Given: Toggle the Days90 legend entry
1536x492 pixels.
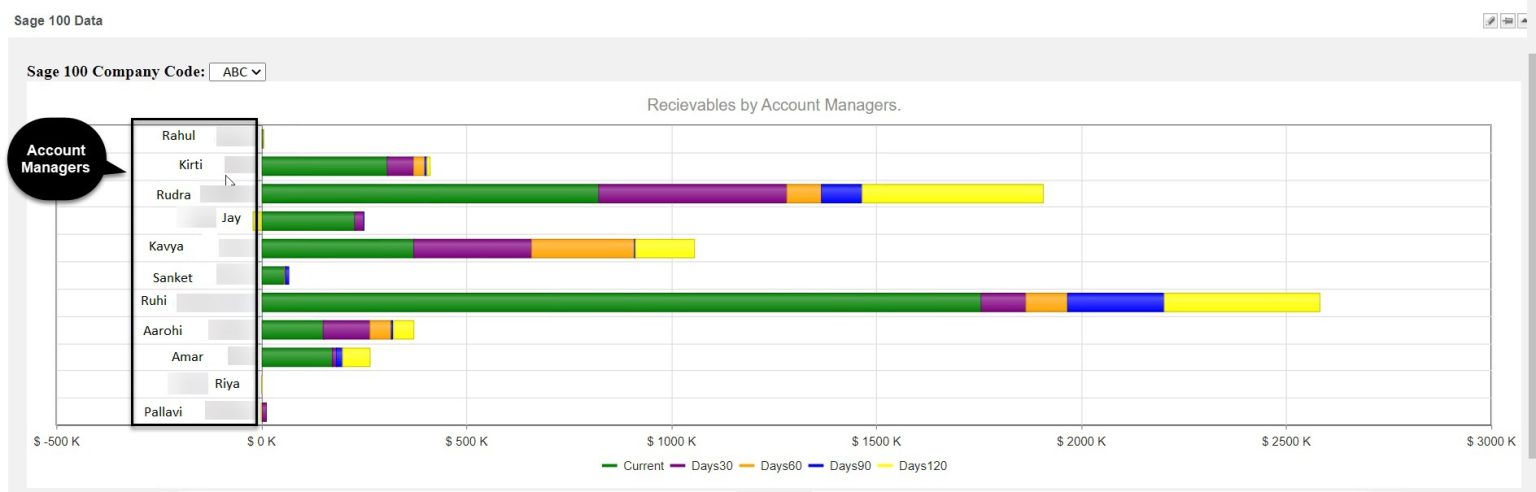Looking at the screenshot, I should click(839, 466).
